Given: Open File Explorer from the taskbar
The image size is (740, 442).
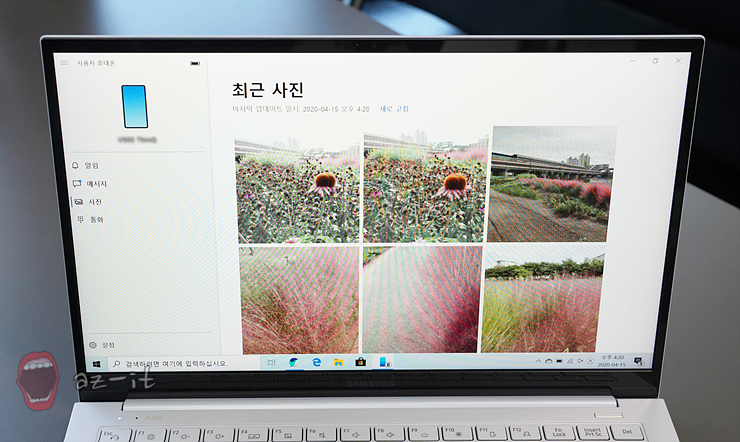Looking at the screenshot, I should click(338, 362).
